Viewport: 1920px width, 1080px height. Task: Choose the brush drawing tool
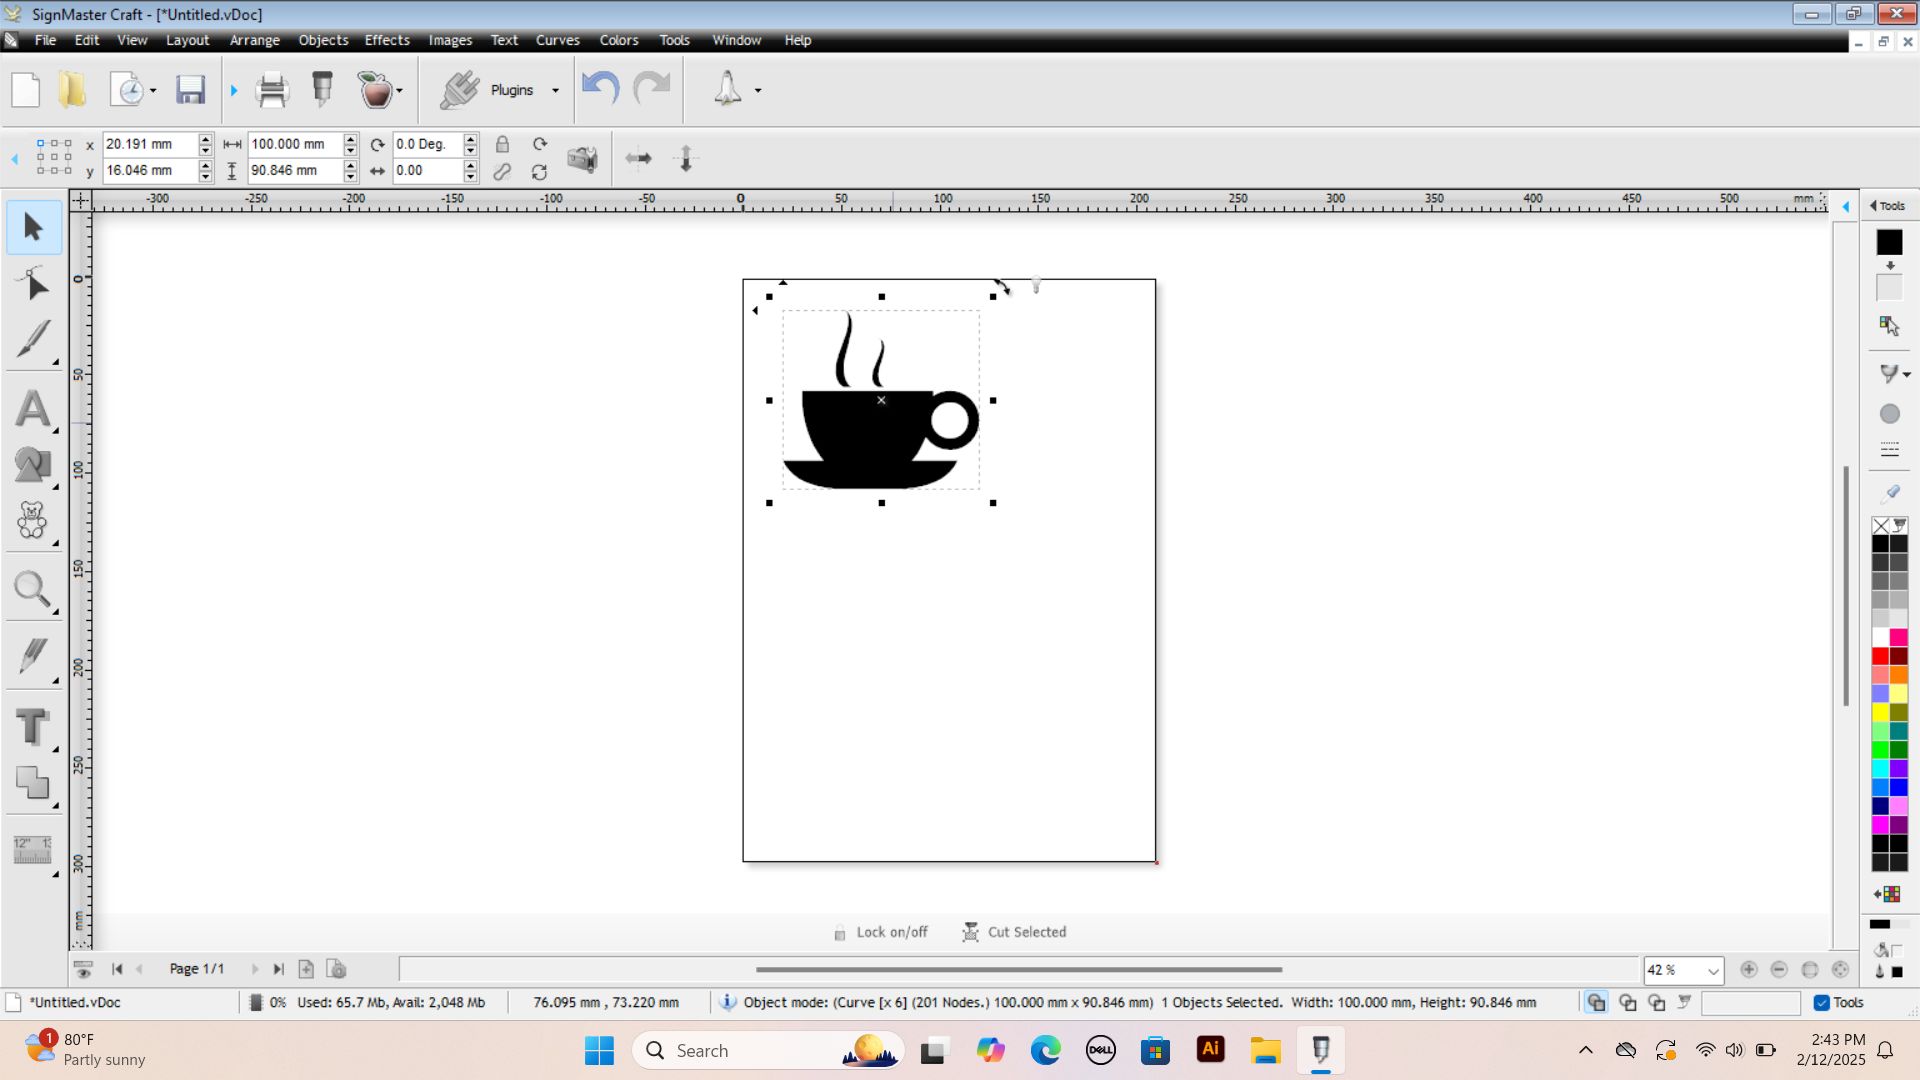(x=33, y=340)
